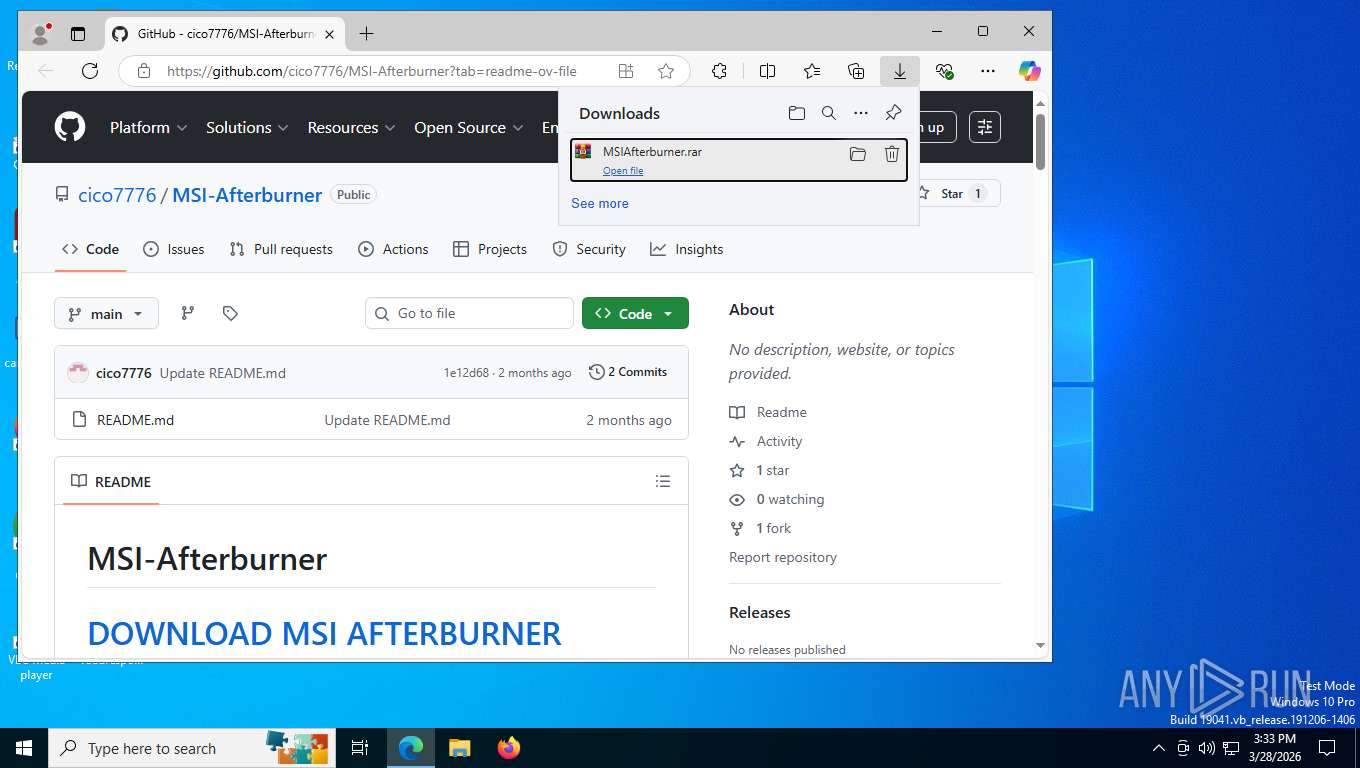
Task: Open the main branch dropdown
Action: click(106, 313)
